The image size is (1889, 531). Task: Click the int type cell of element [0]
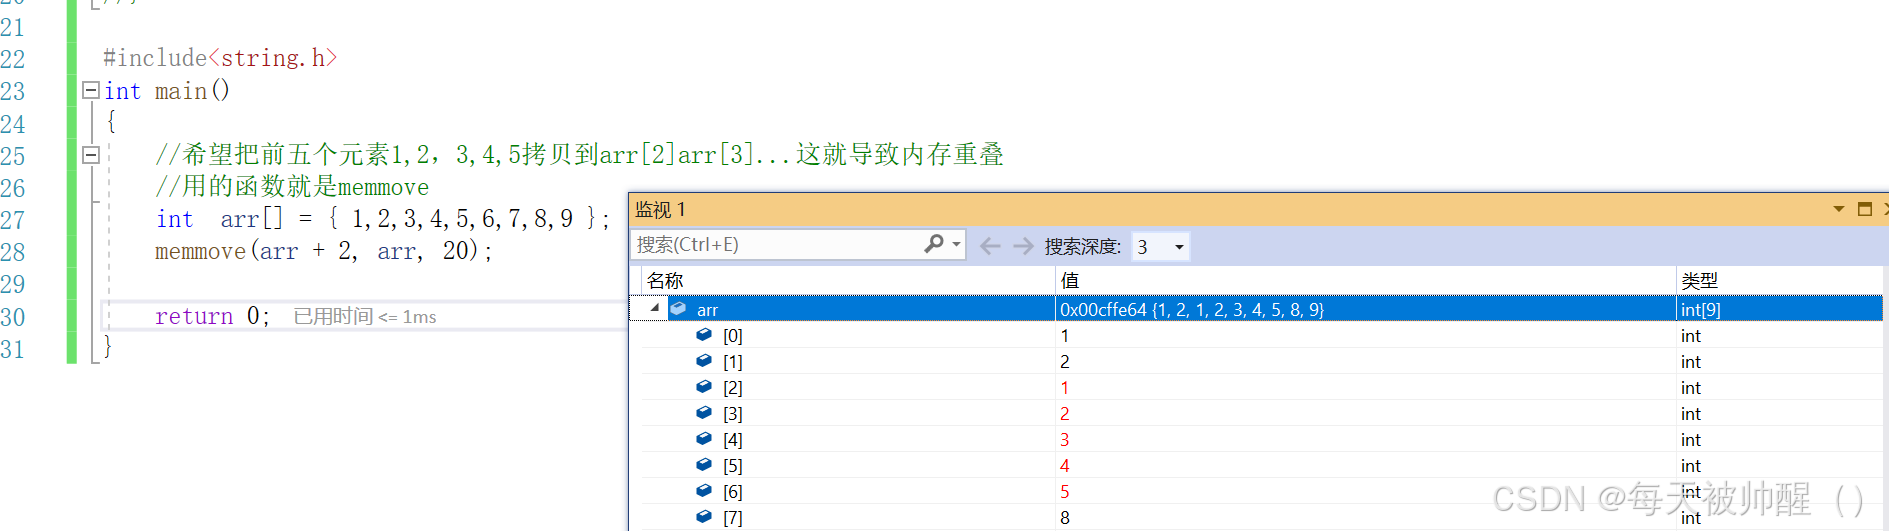pos(1690,336)
